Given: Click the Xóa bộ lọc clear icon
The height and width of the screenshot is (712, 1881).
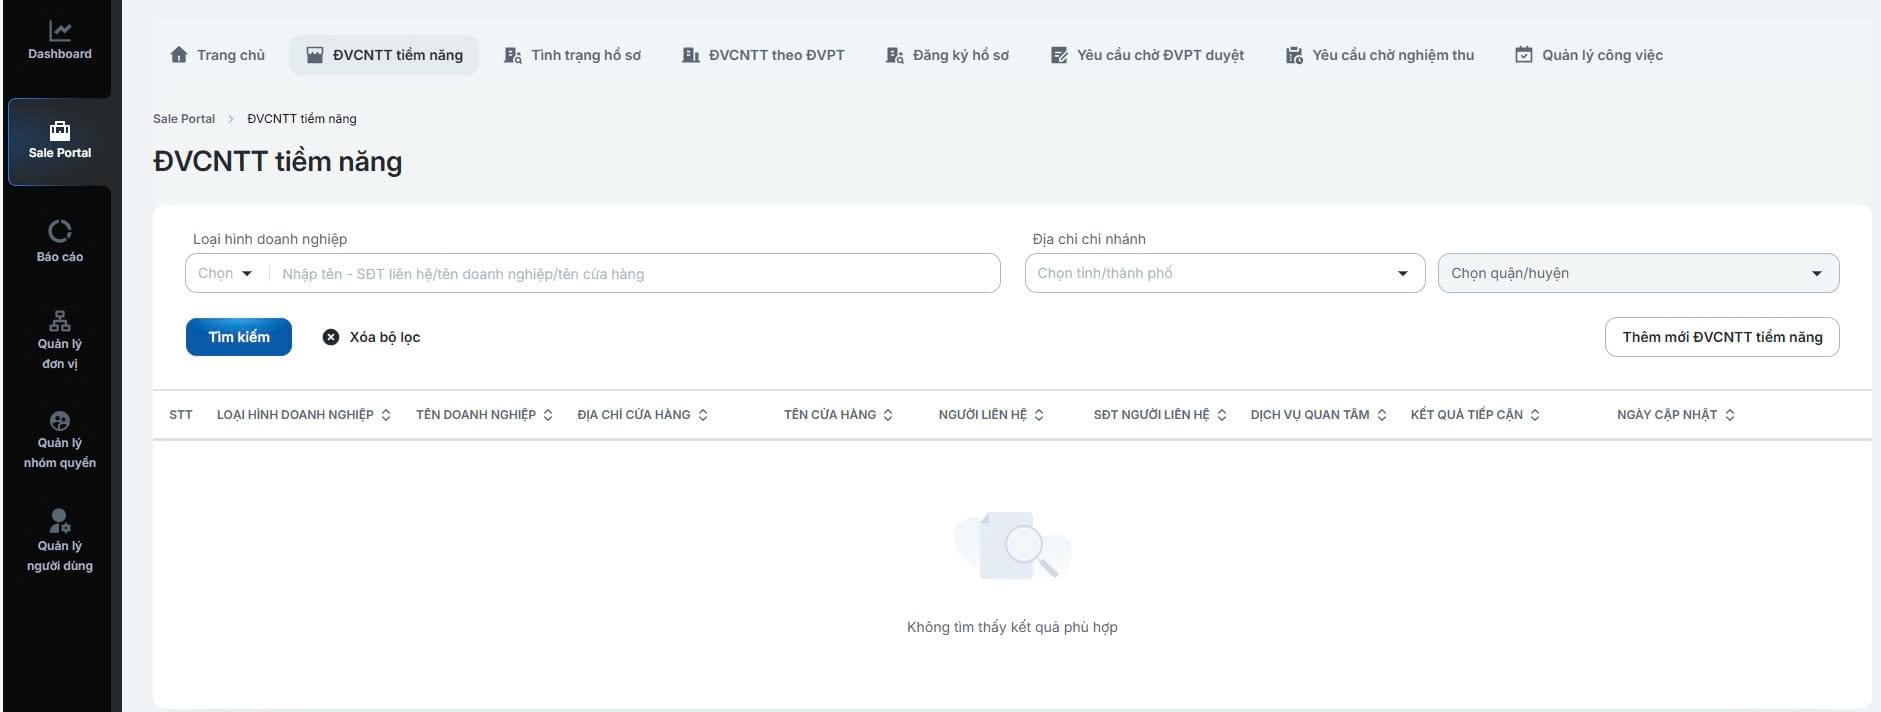Looking at the screenshot, I should coord(331,337).
